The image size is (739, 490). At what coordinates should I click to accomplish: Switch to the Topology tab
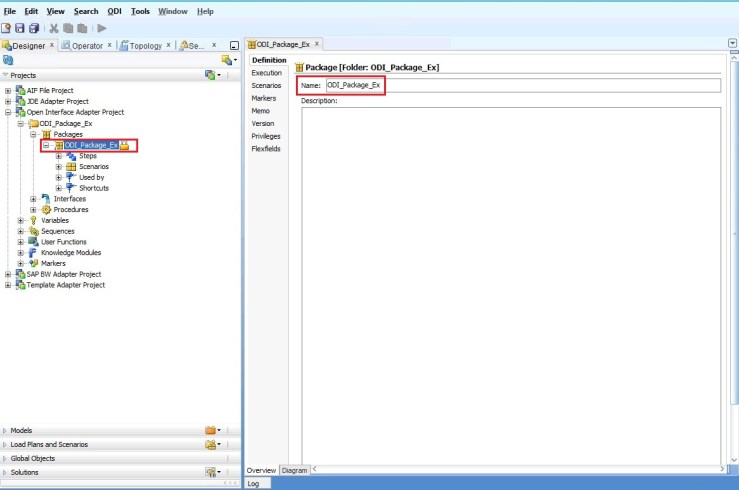pyautogui.click(x=140, y=45)
